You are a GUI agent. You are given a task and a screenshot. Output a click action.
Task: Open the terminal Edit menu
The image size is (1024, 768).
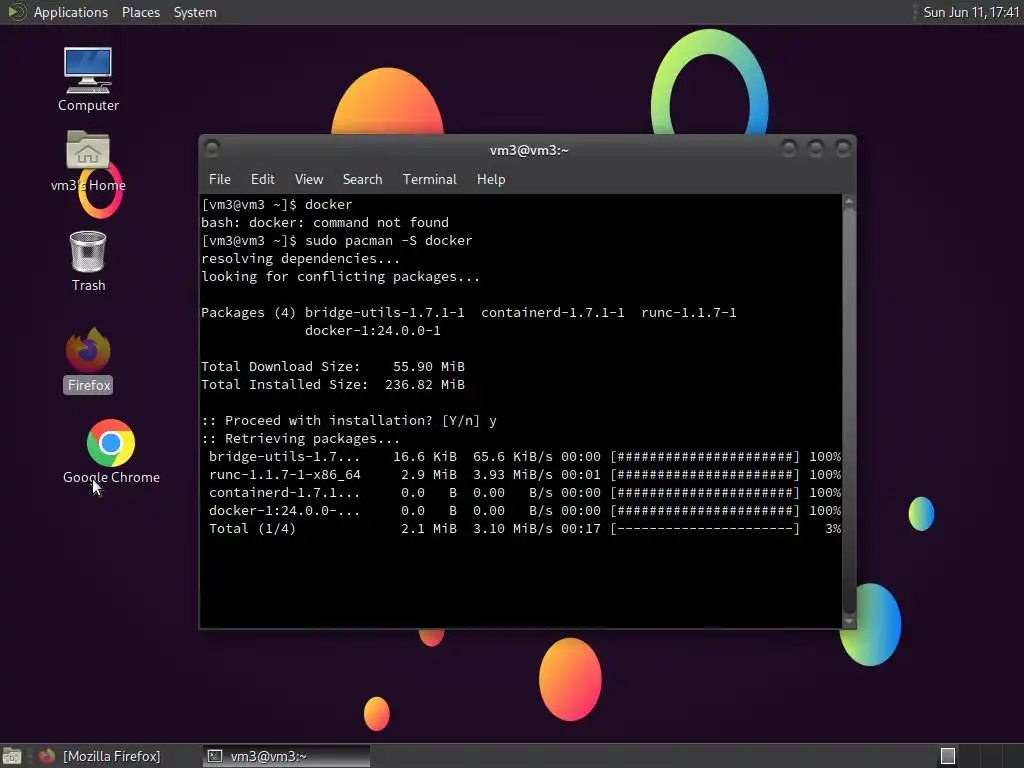[x=263, y=179]
